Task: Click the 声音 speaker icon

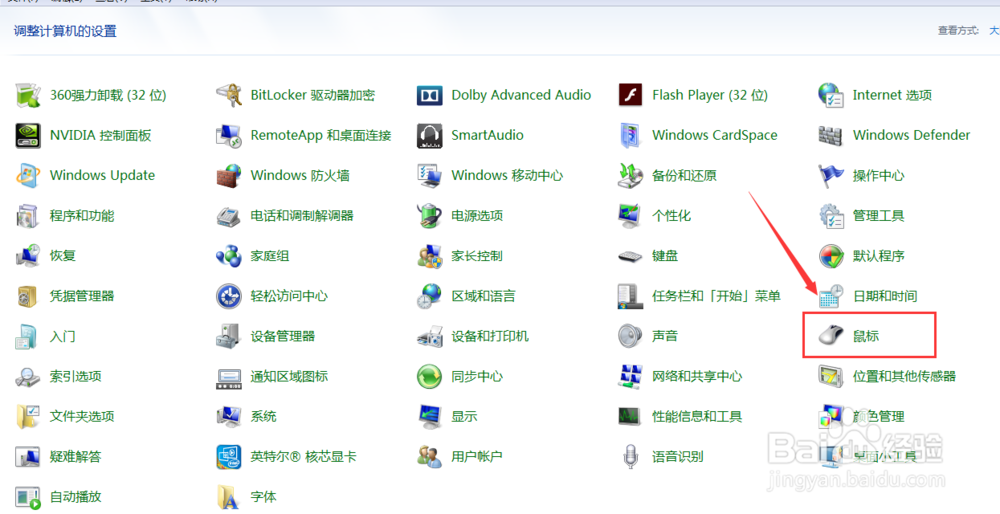Action: [x=630, y=336]
